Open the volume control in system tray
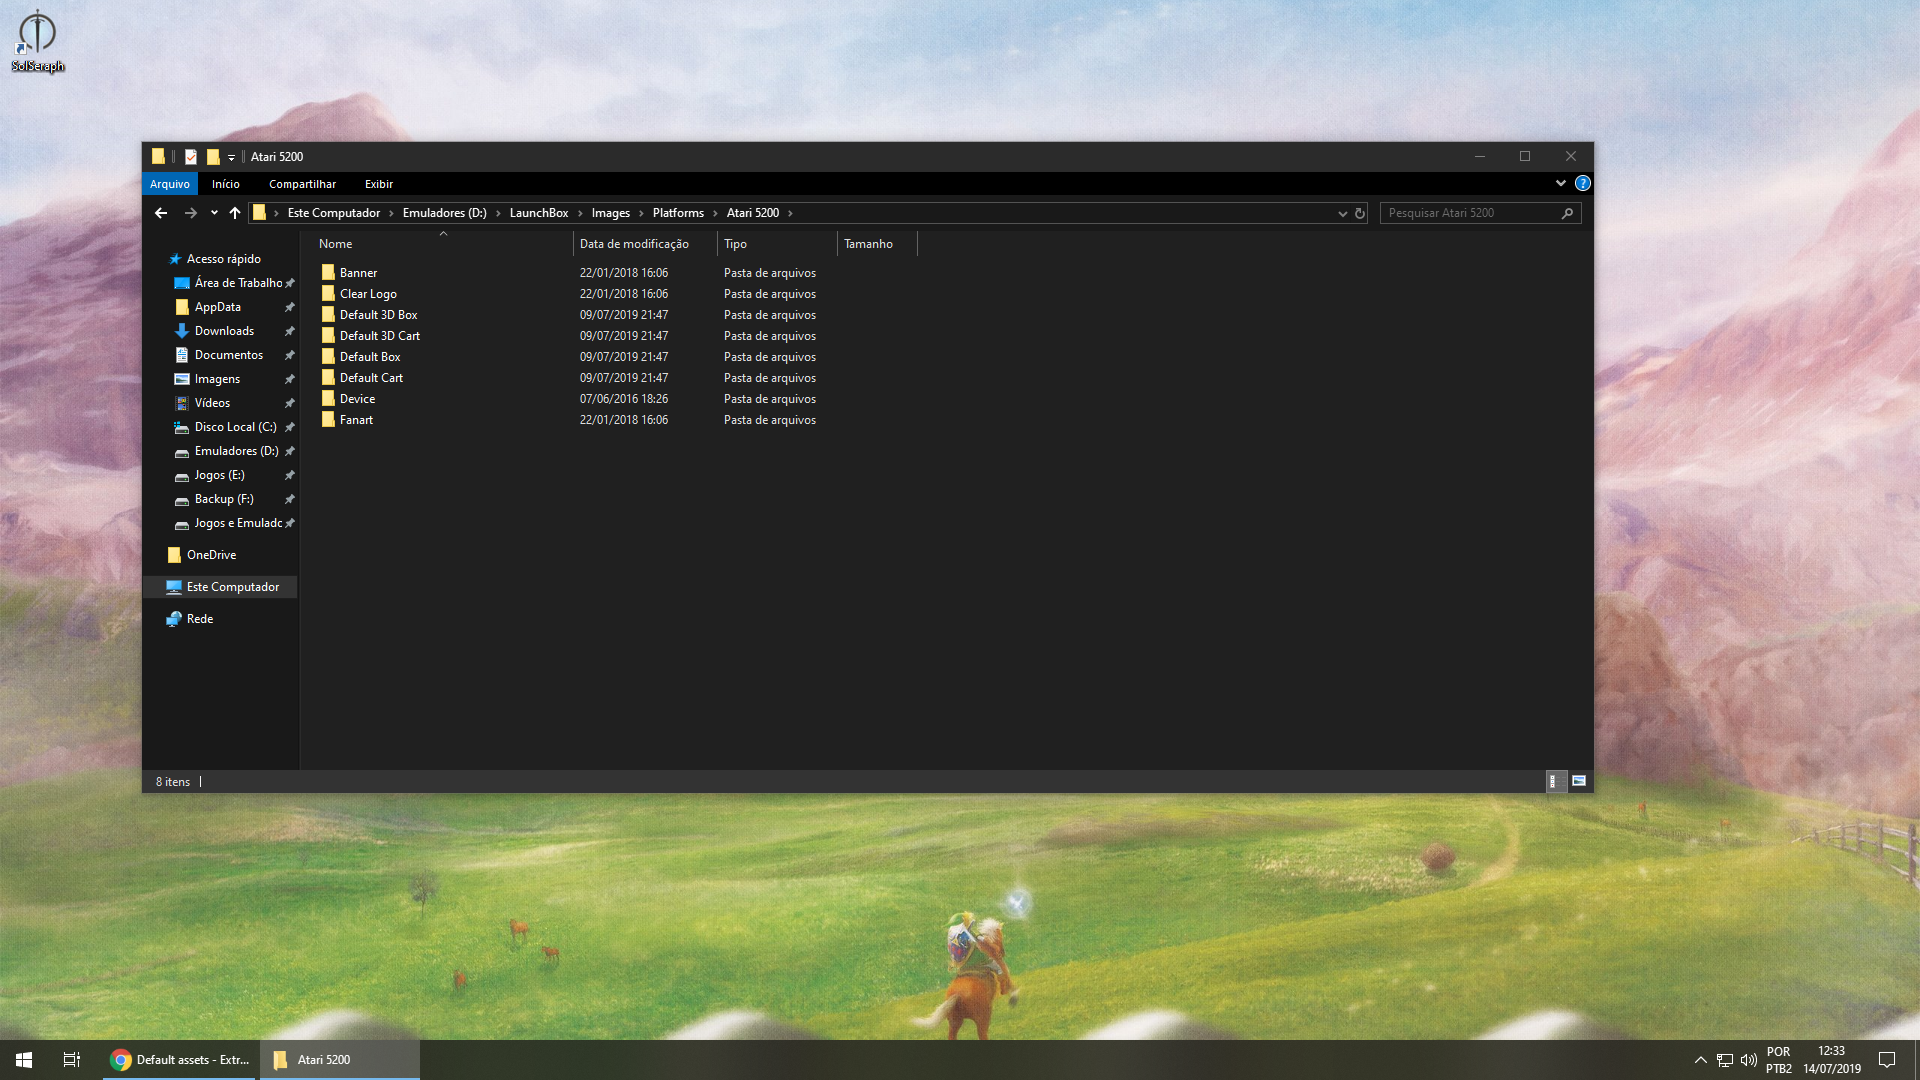Screen dimensions: 1920x1080 [1748, 1060]
